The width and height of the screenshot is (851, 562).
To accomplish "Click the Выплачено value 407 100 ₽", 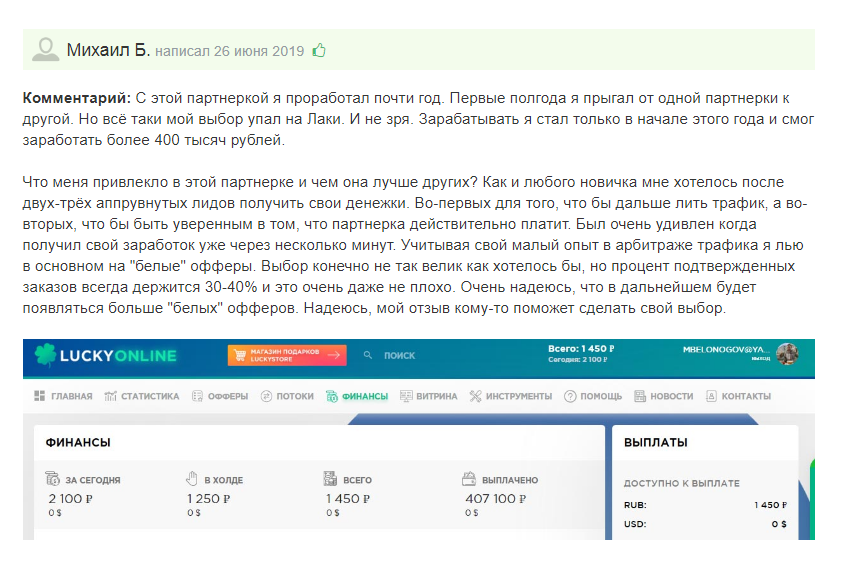I will tap(496, 499).
